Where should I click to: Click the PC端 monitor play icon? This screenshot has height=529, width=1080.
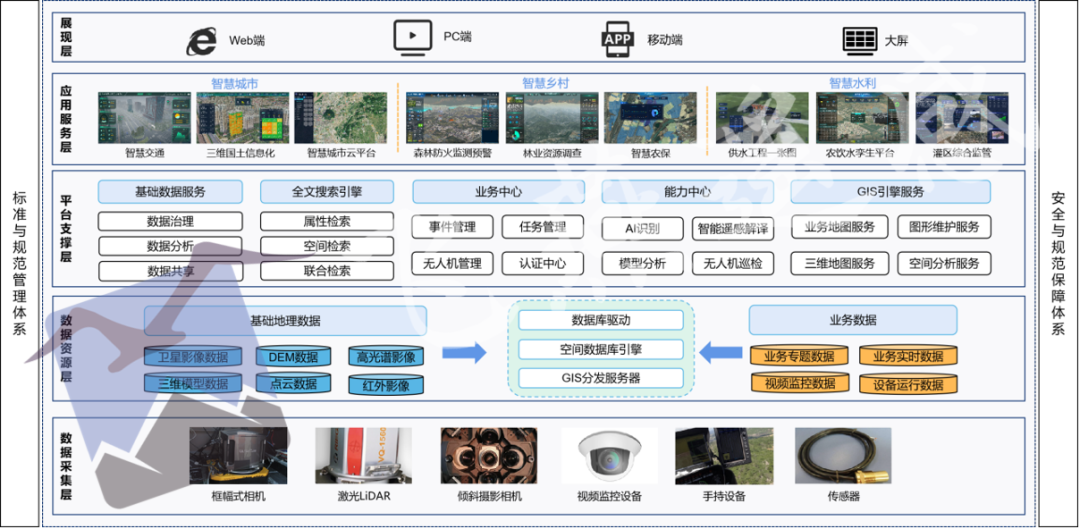411,37
